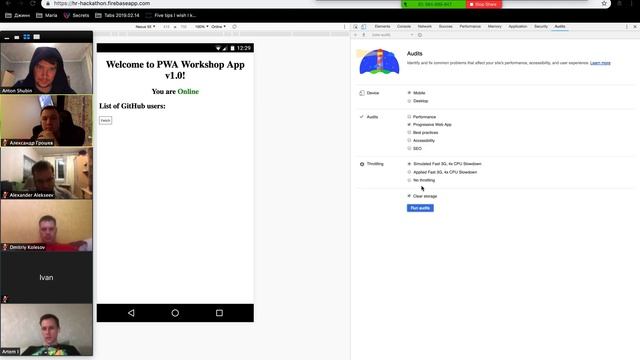Open the Nexus 5X device dropdown
The height and width of the screenshot is (360, 640).
145,27
